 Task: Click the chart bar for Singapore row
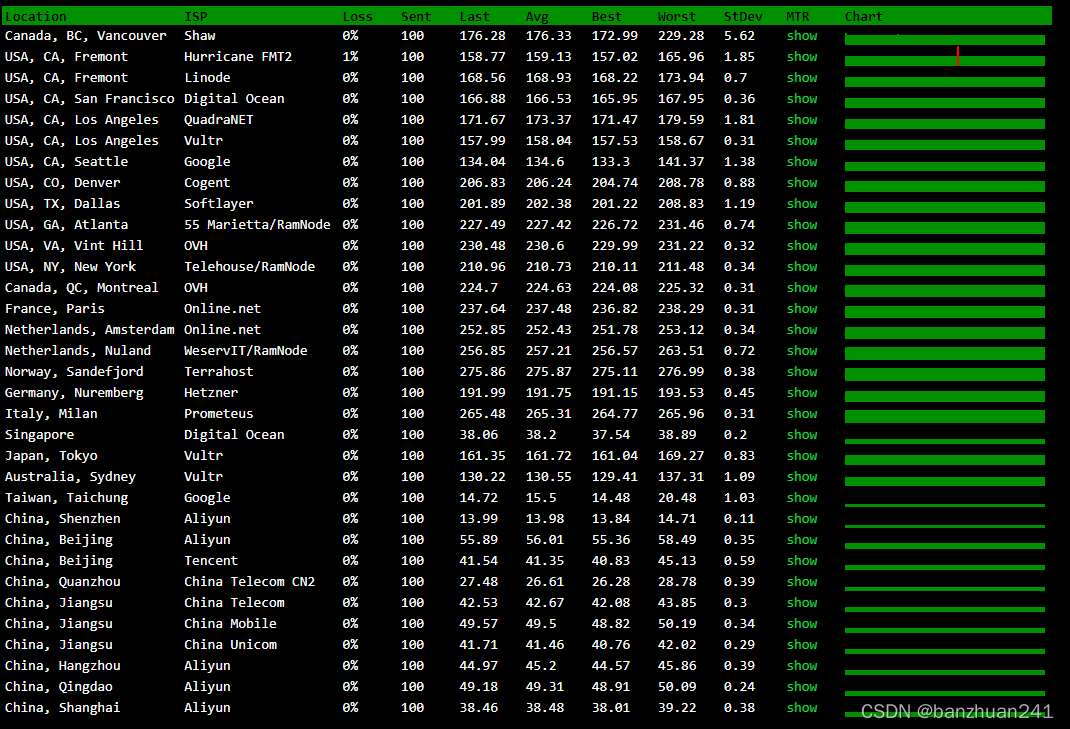coord(944,442)
